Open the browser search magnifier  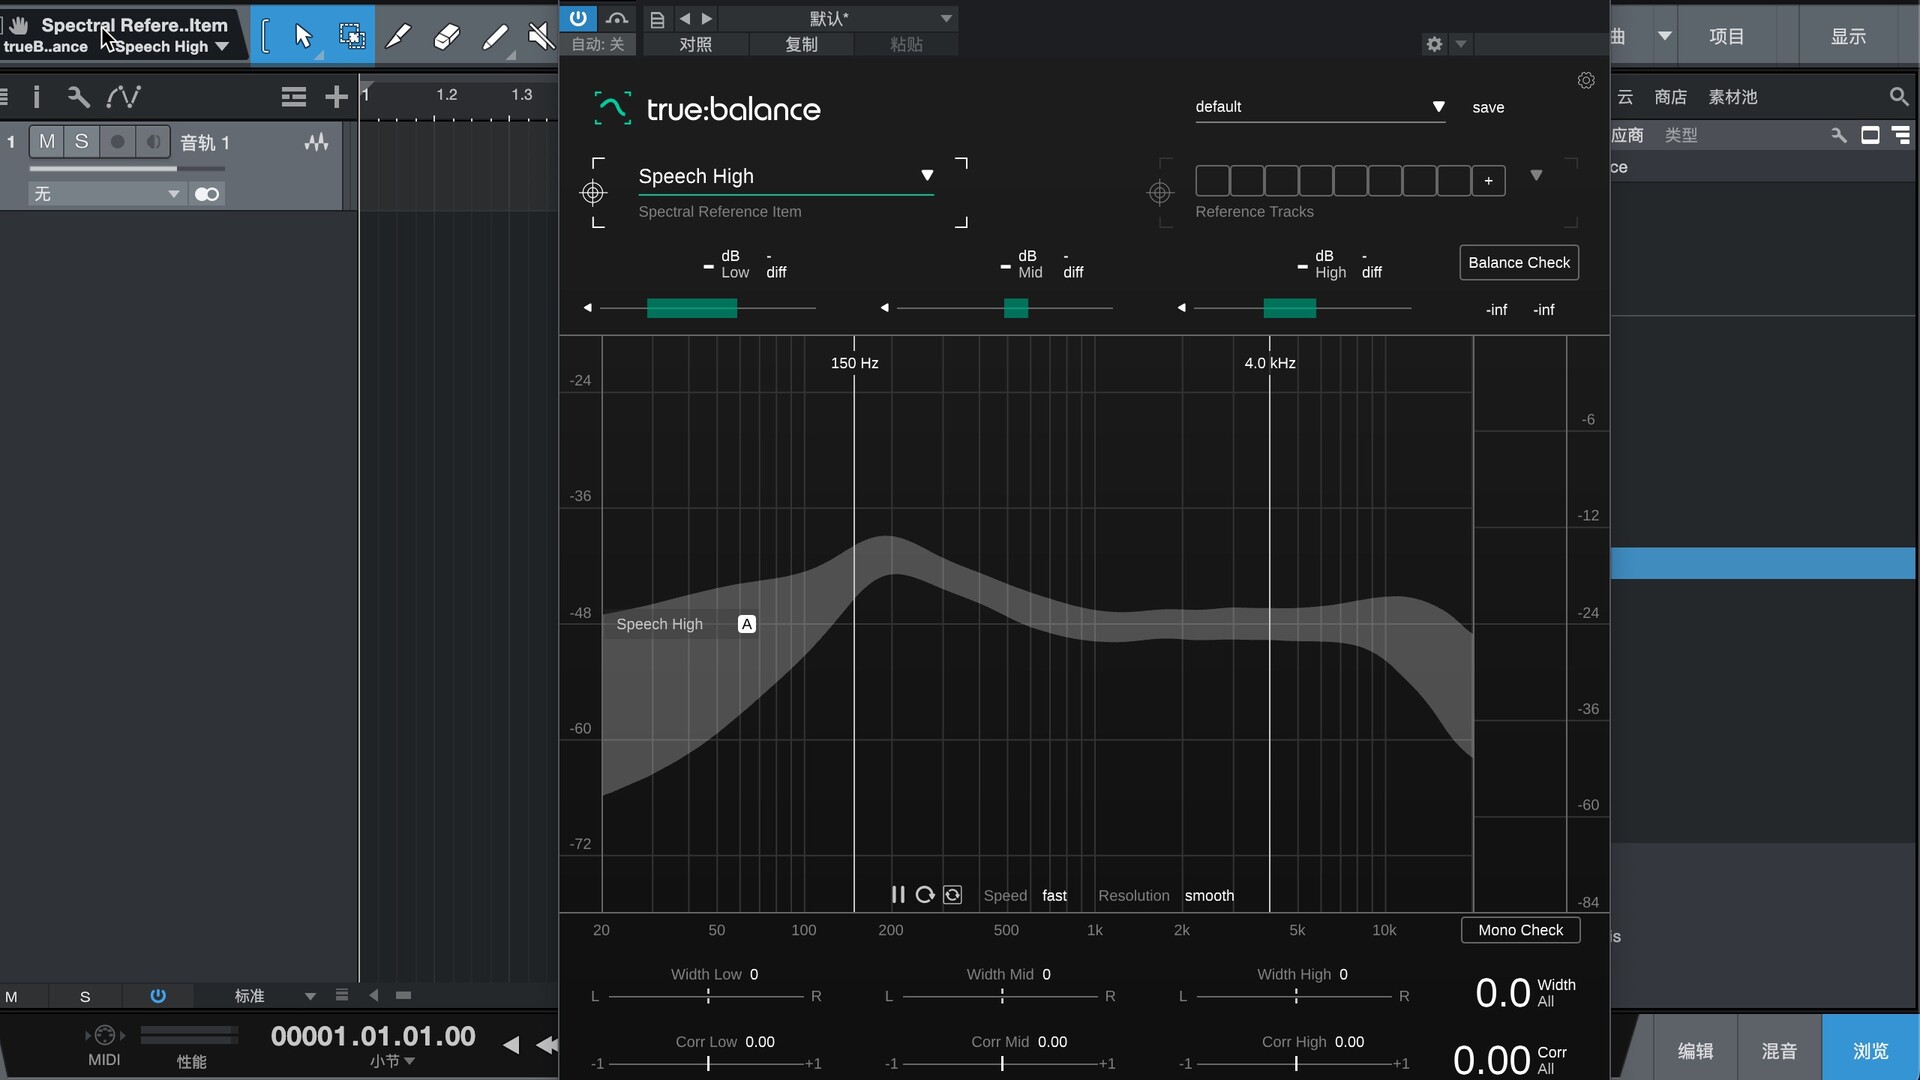coord(1898,97)
